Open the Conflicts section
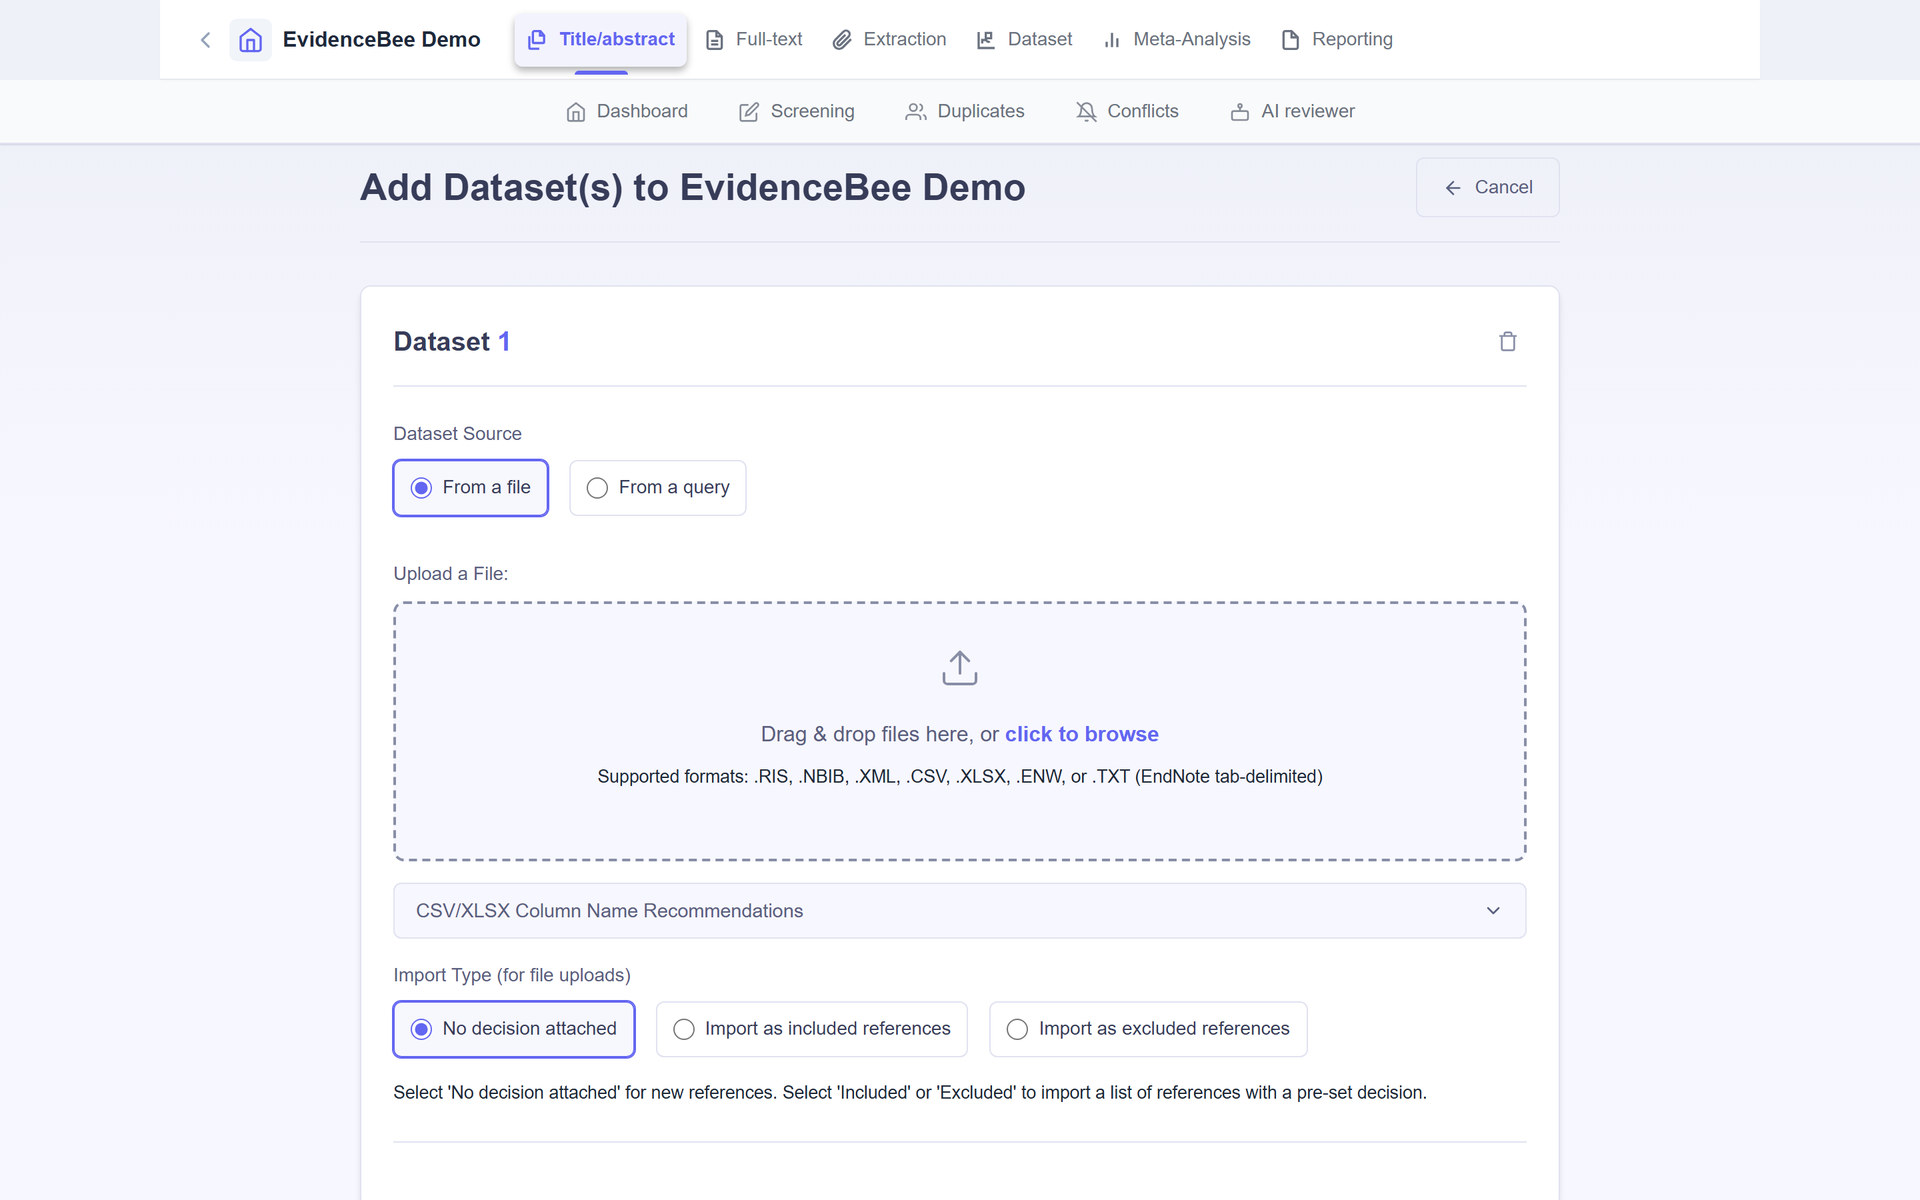Viewport: 1920px width, 1200px height. tap(1128, 112)
